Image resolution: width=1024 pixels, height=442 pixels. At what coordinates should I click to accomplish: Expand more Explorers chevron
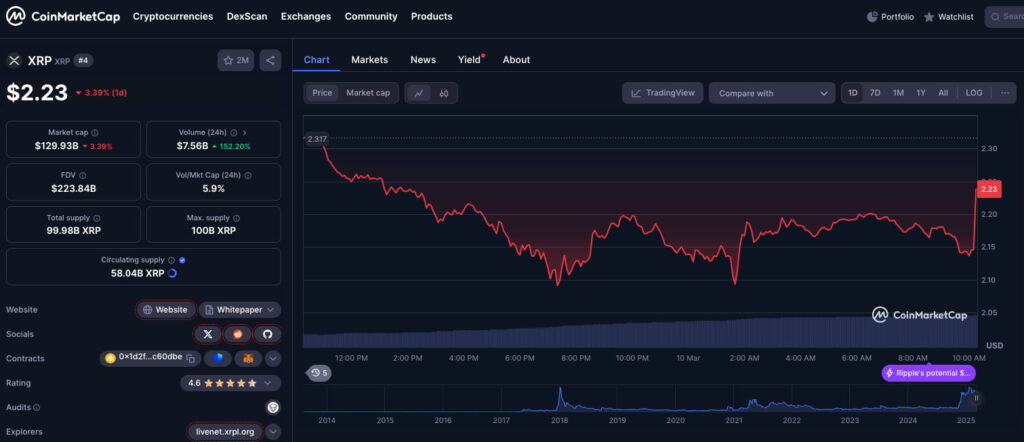tap(273, 432)
